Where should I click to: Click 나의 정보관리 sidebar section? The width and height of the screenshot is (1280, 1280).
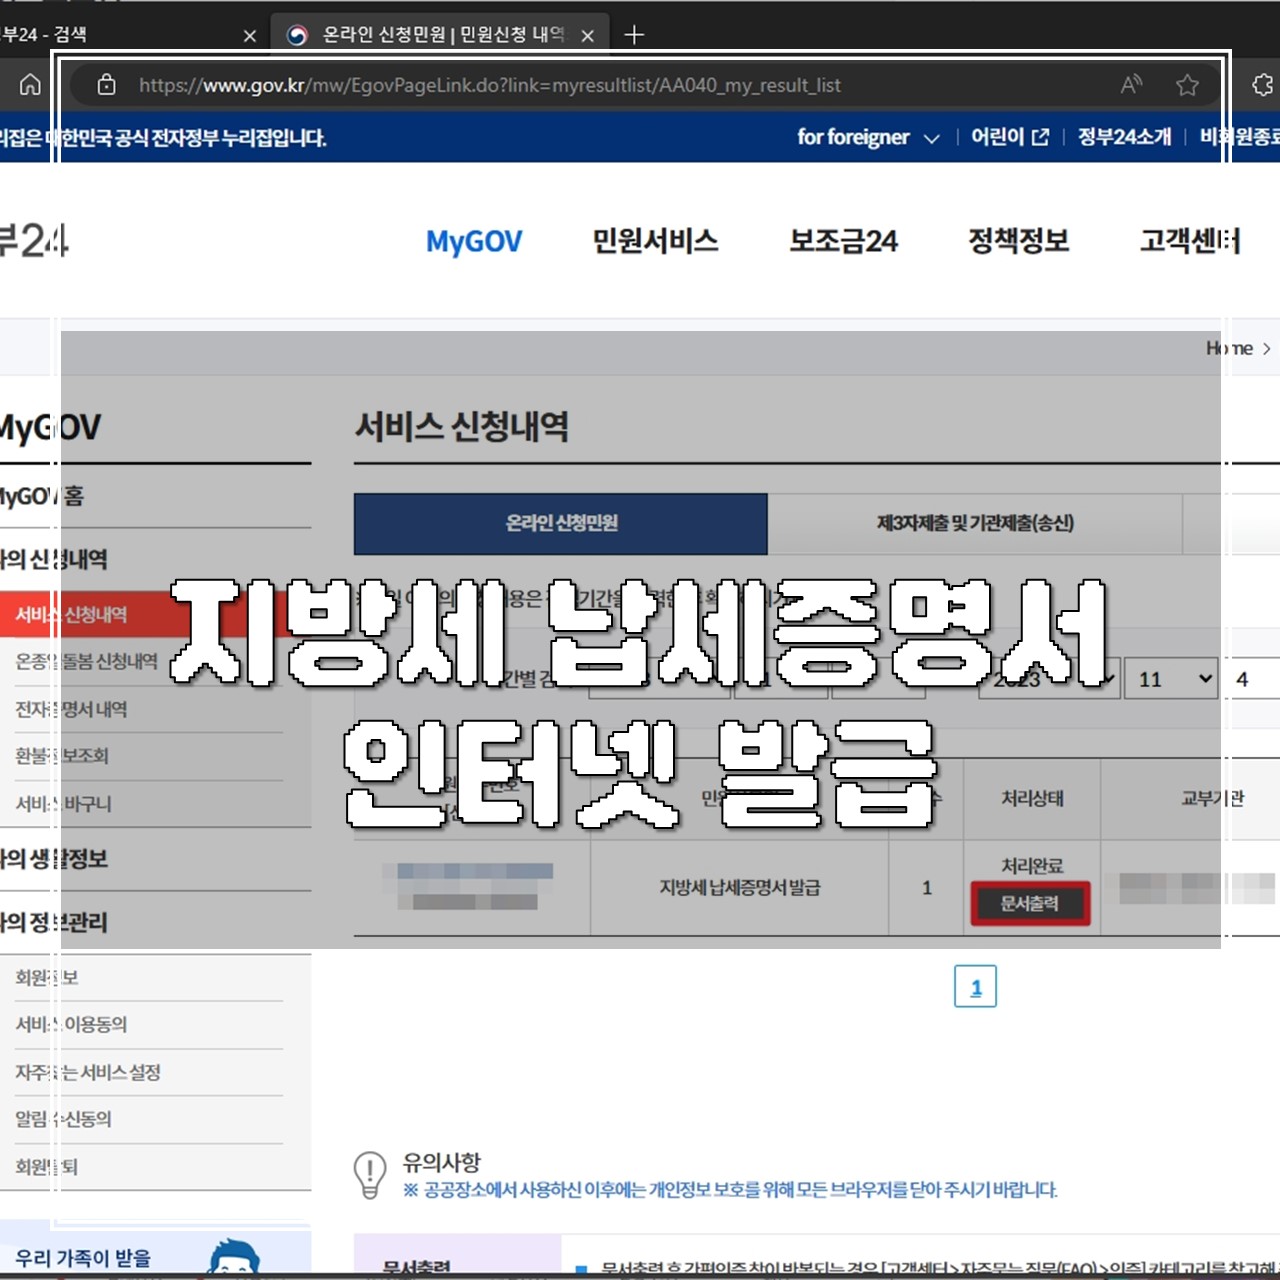pyautogui.click(x=54, y=922)
